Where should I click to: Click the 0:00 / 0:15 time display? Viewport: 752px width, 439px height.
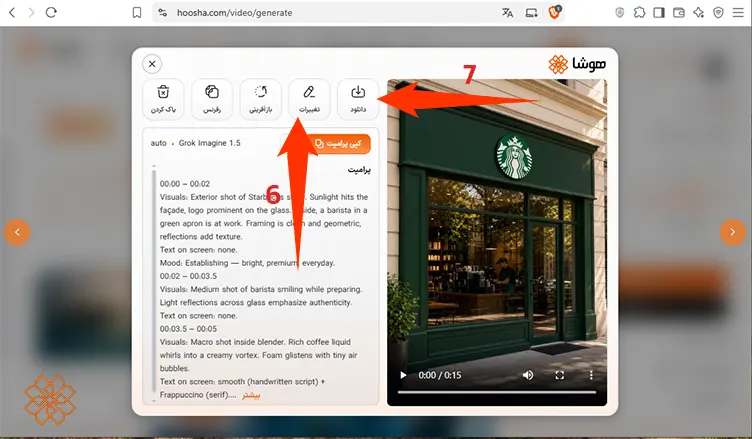pyautogui.click(x=440, y=375)
